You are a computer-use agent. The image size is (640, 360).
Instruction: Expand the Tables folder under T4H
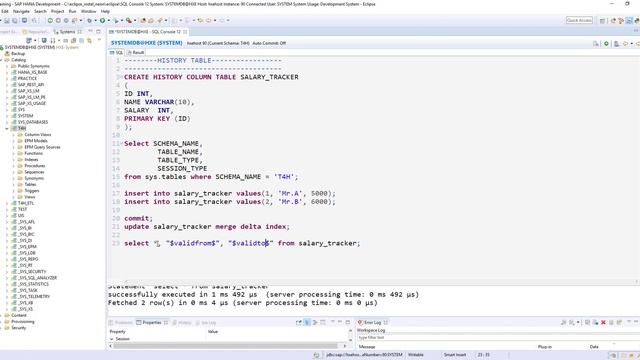13,184
